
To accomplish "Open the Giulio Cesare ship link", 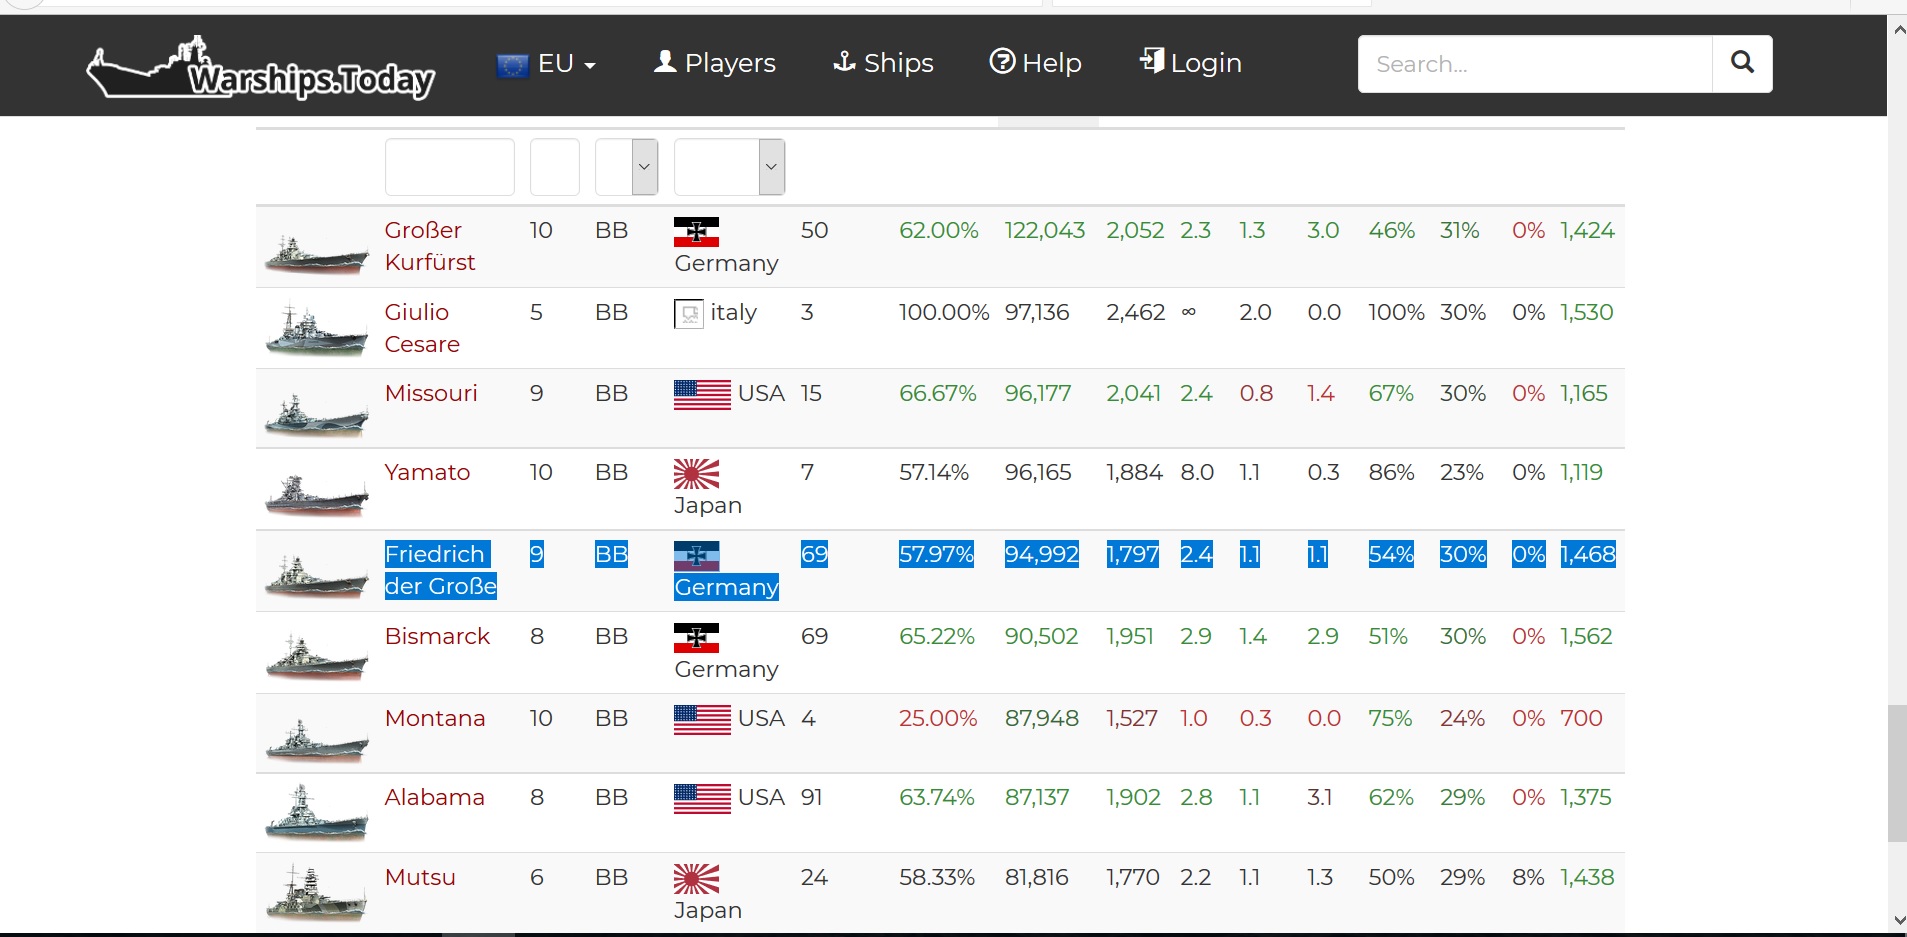I will (422, 328).
